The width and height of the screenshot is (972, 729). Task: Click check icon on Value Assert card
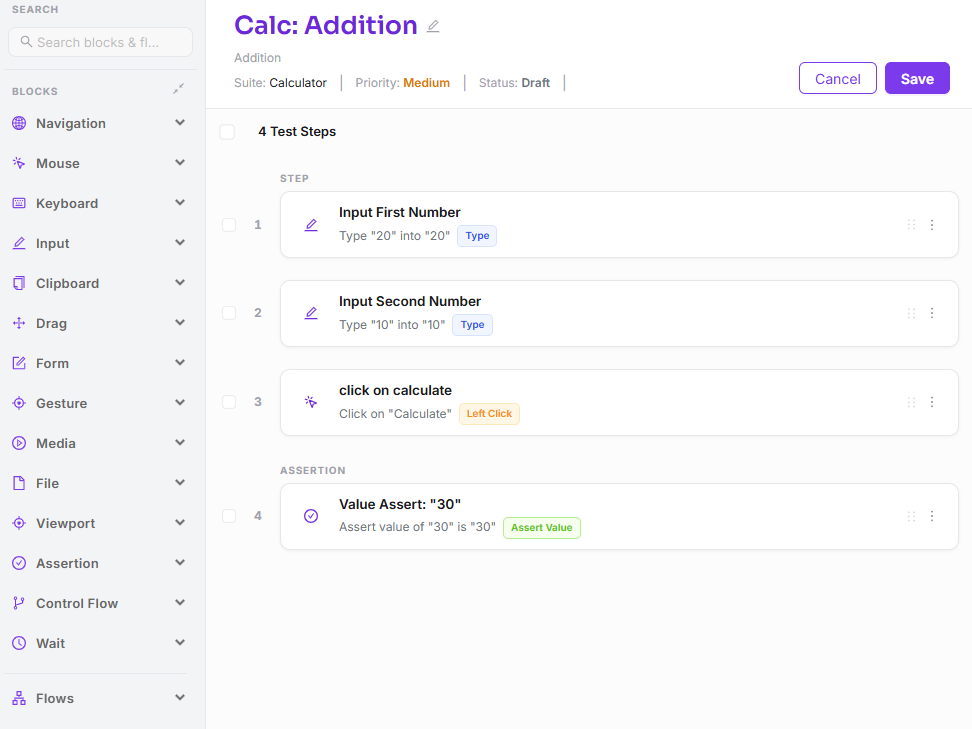tap(311, 516)
